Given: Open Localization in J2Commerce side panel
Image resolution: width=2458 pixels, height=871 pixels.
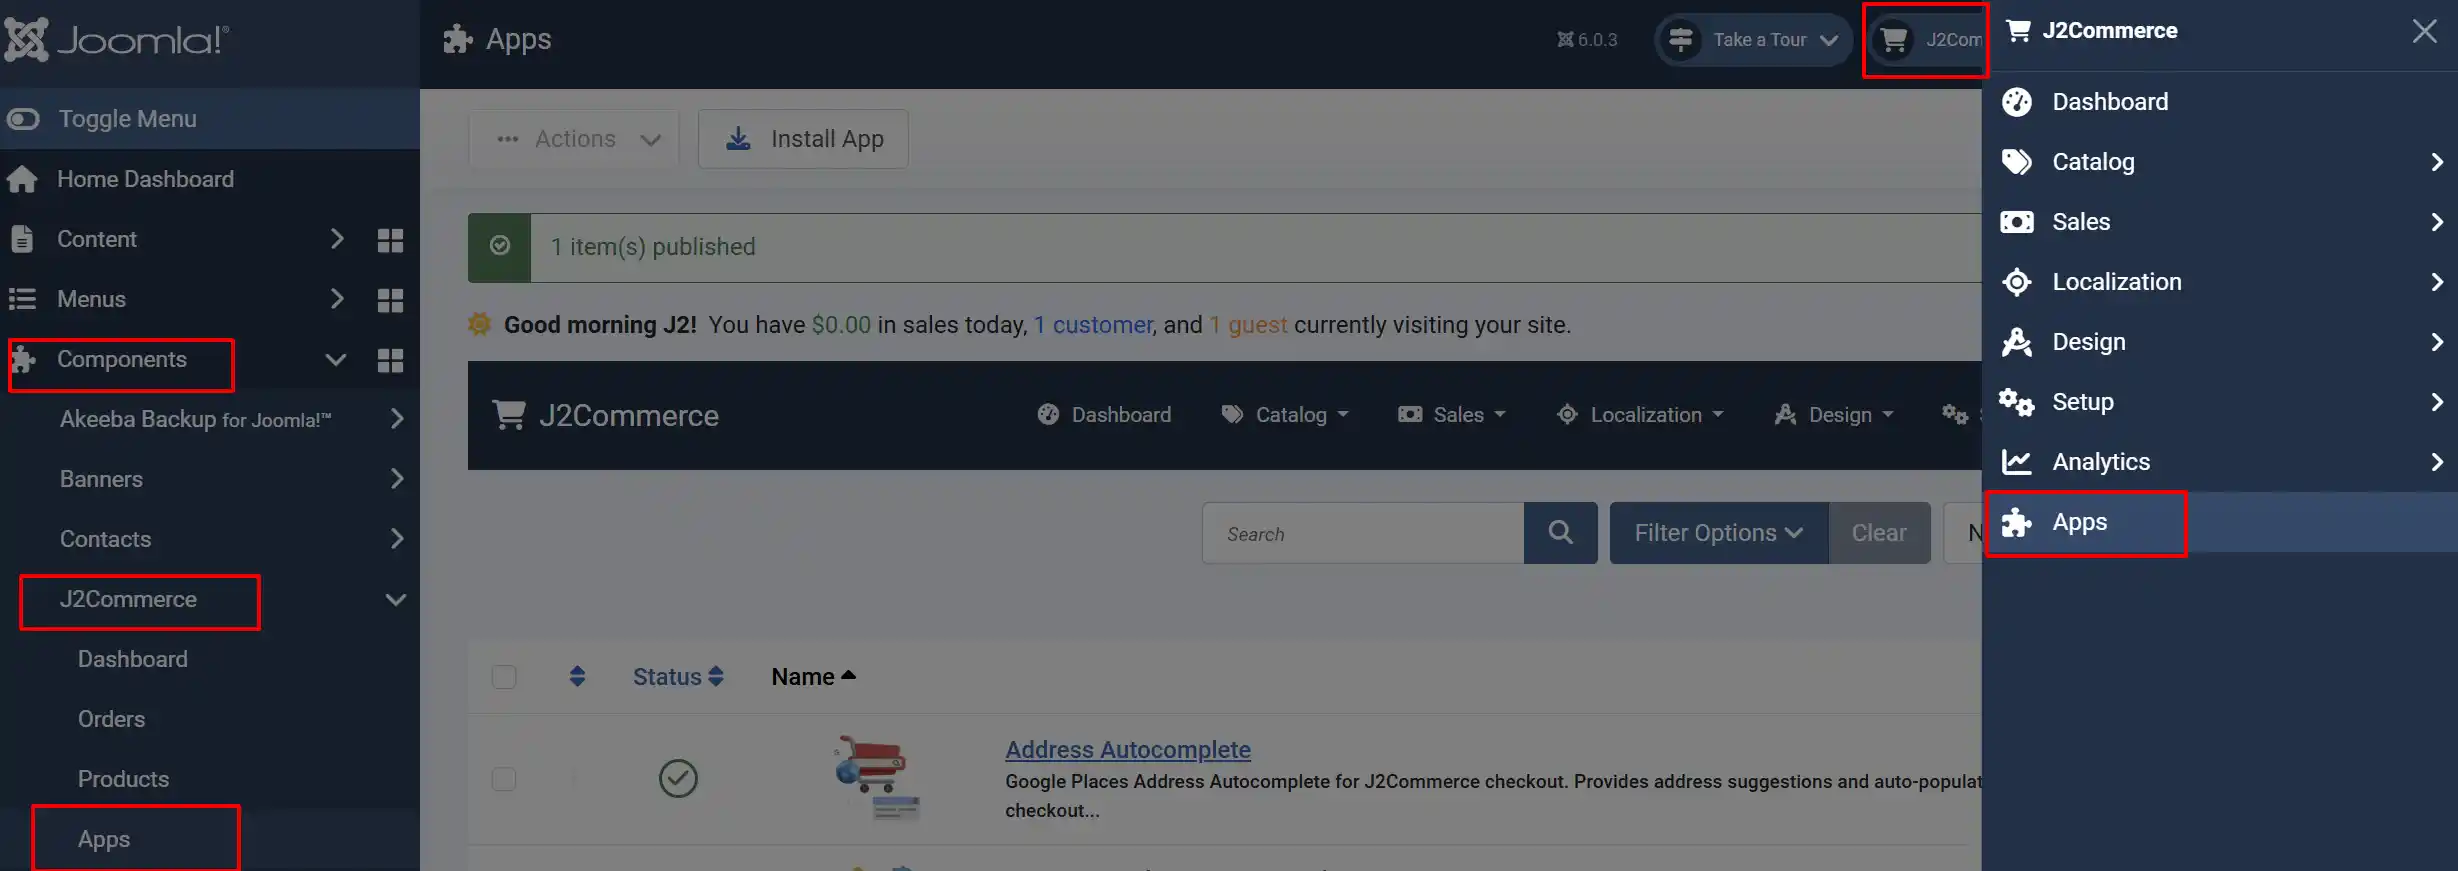Looking at the screenshot, I should pos(2220,282).
